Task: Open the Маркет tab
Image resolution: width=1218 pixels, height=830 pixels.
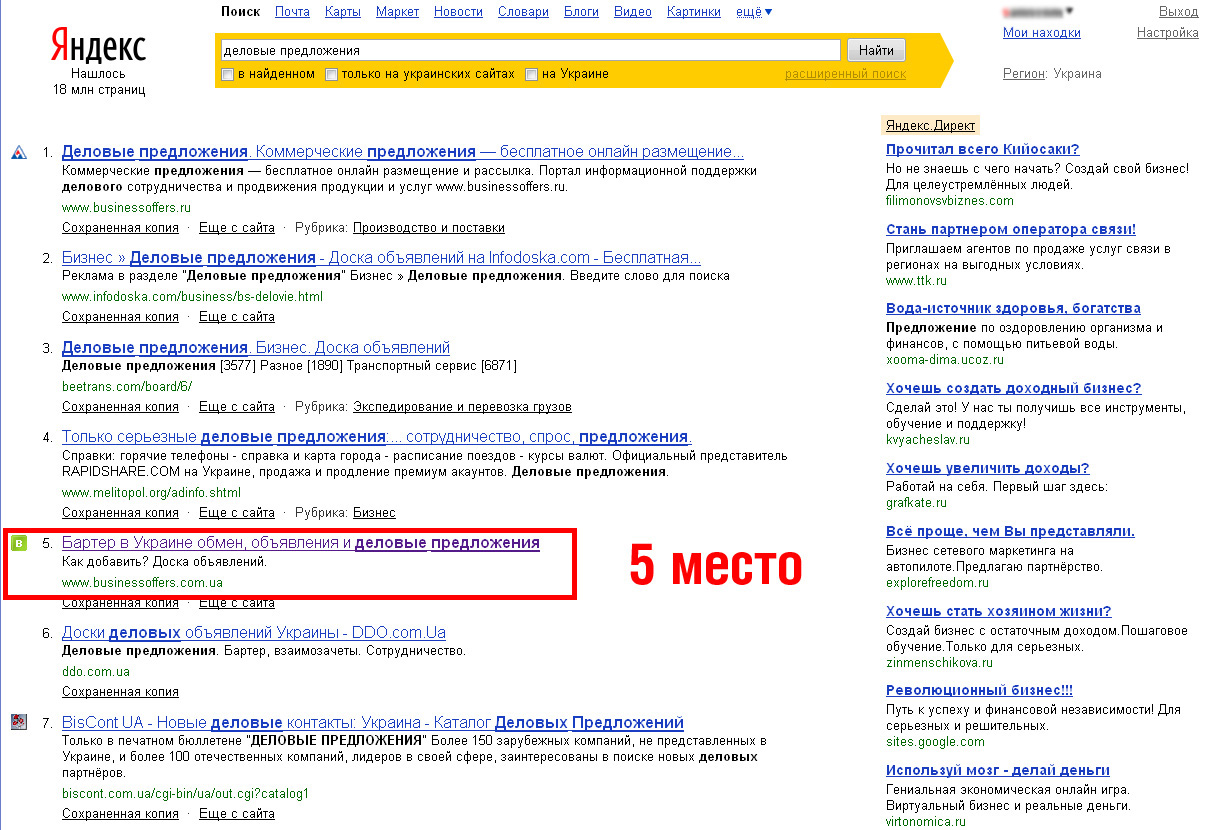Action: [x=397, y=12]
